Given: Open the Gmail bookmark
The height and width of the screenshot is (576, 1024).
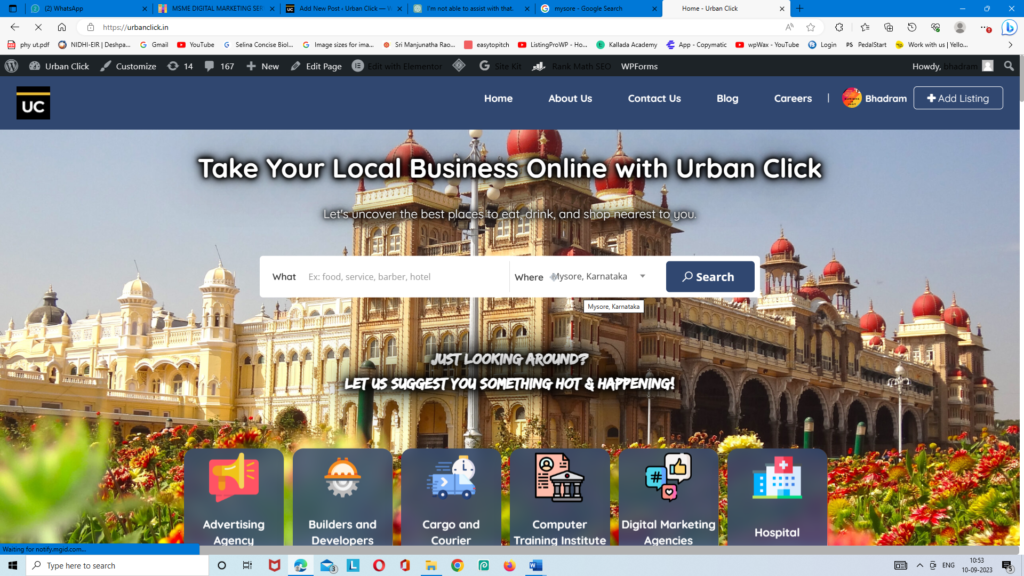Looking at the screenshot, I should pos(154,44).
